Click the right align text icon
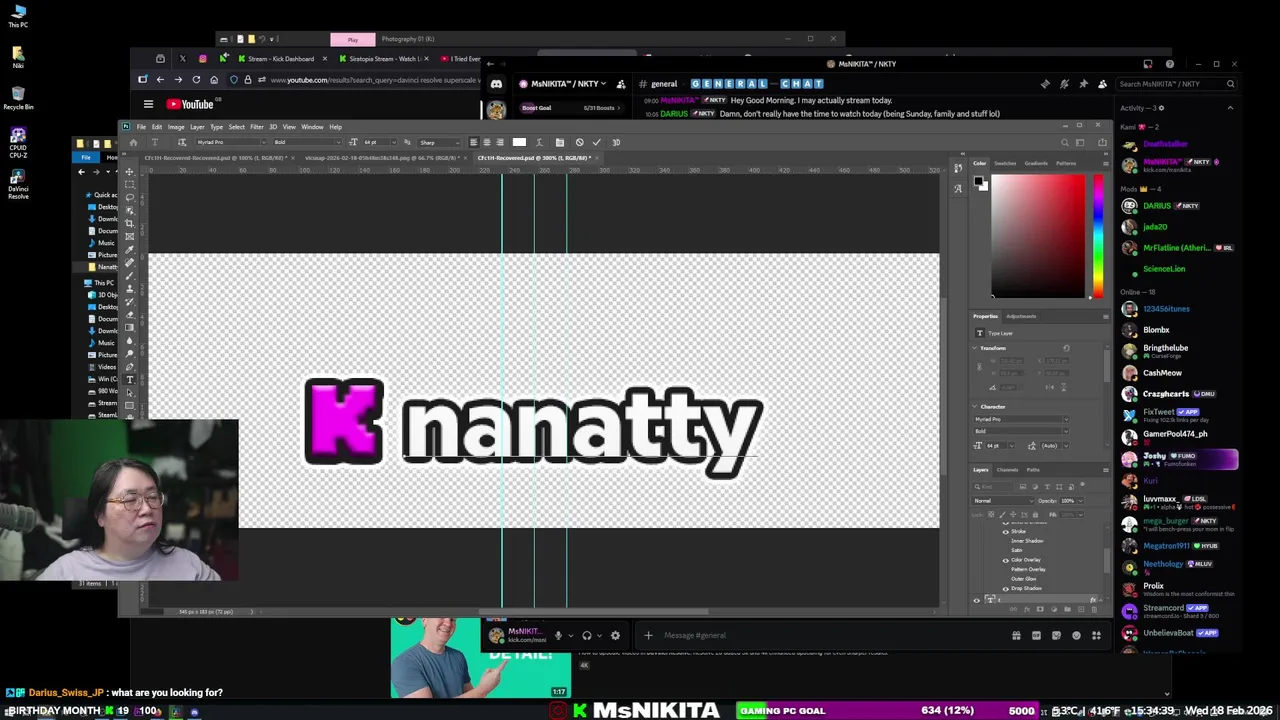This screenshot has height=720, width=1280. [x=500, y=142]
